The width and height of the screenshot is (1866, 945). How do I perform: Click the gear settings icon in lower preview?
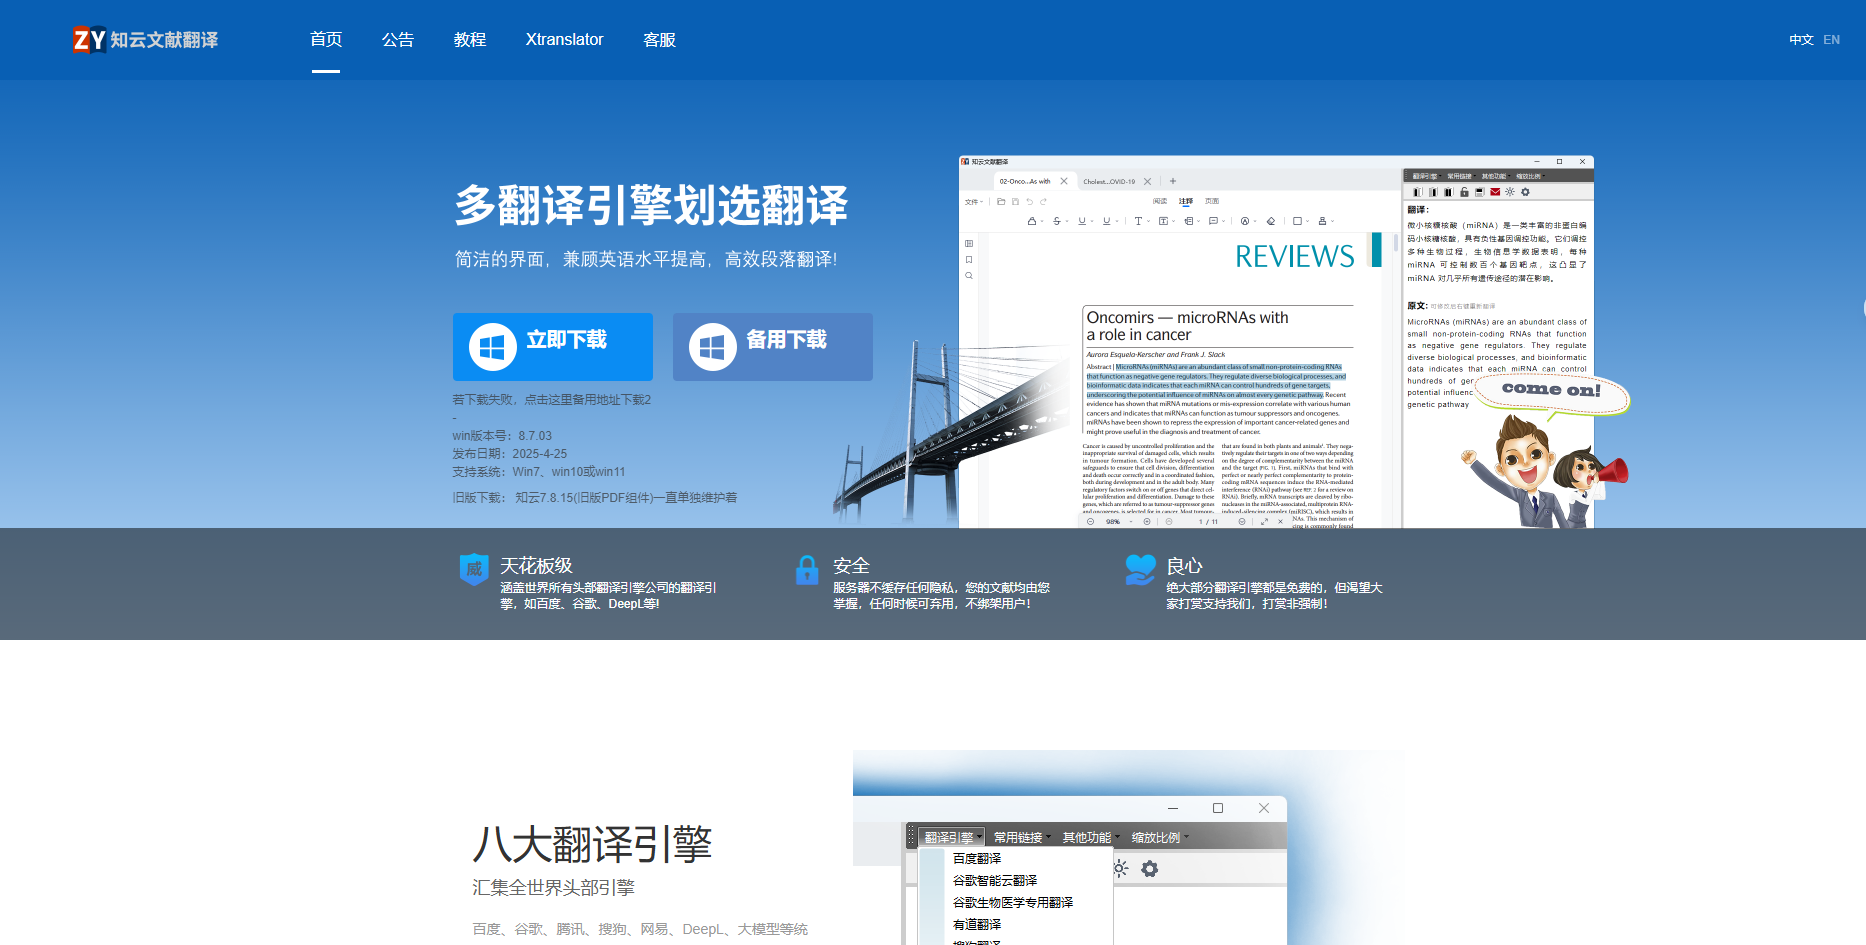[x=1150, y=869]
